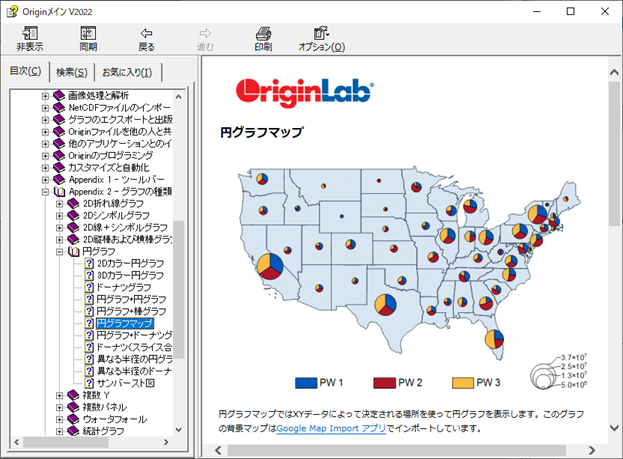Image resolution: width=623 pixels, height=459 pixels.
Task: Click the book icon beside グラフのエクスポートと出版
Action: 59,119
